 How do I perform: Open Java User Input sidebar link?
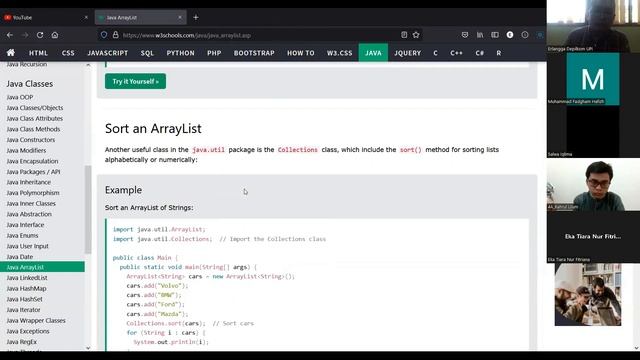click(x=28, y=246)
